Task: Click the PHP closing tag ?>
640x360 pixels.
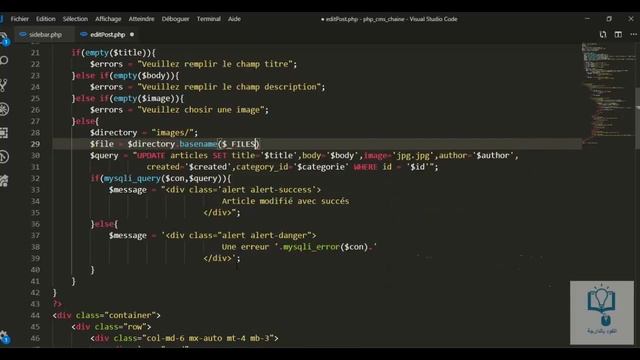Action: tap(57, 304)
